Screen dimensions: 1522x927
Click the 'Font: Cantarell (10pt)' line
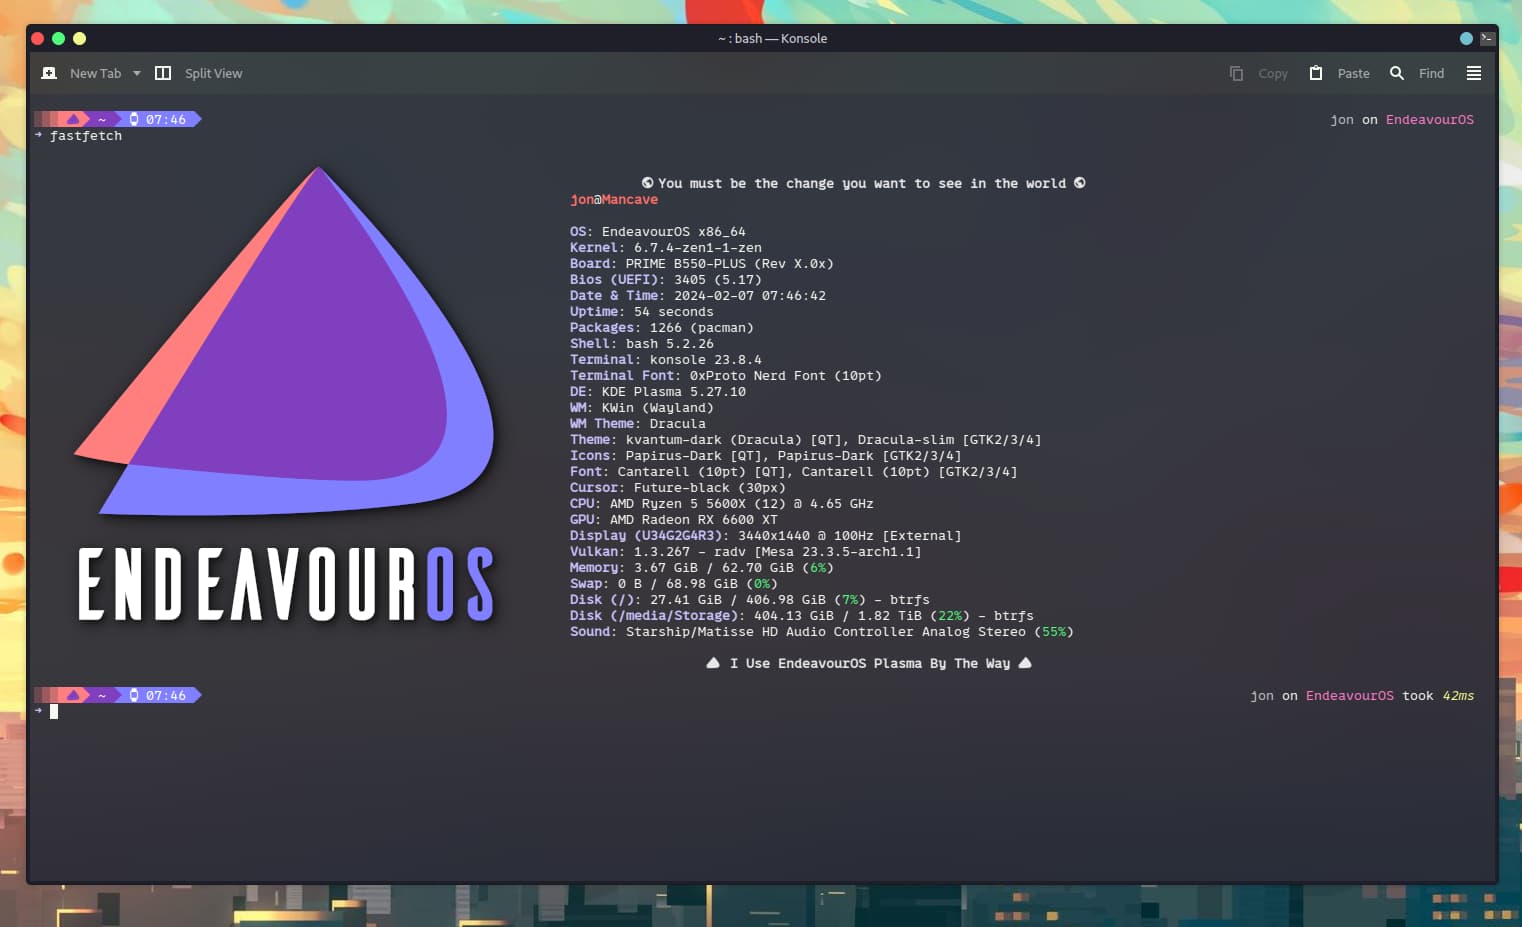click(794, 472)
